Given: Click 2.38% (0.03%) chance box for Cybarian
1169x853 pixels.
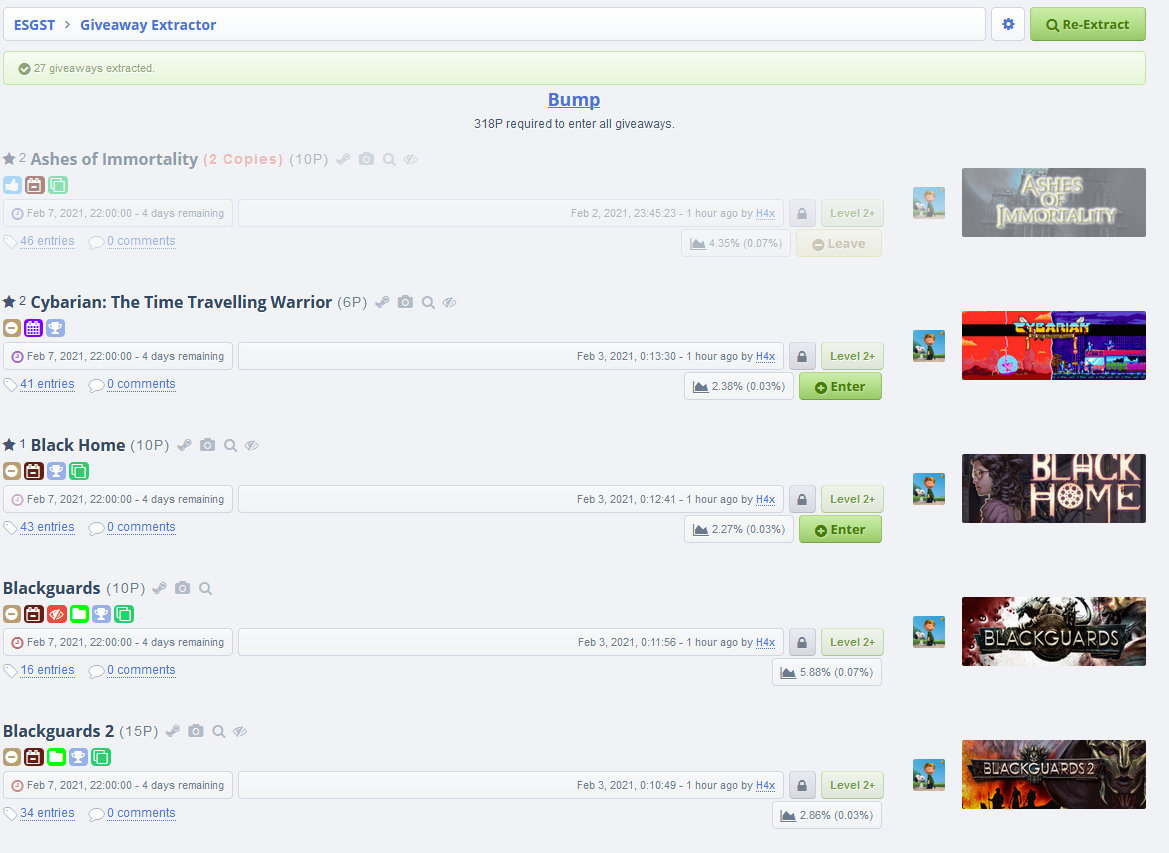Looking at the screenshot, I should (739, 386).
